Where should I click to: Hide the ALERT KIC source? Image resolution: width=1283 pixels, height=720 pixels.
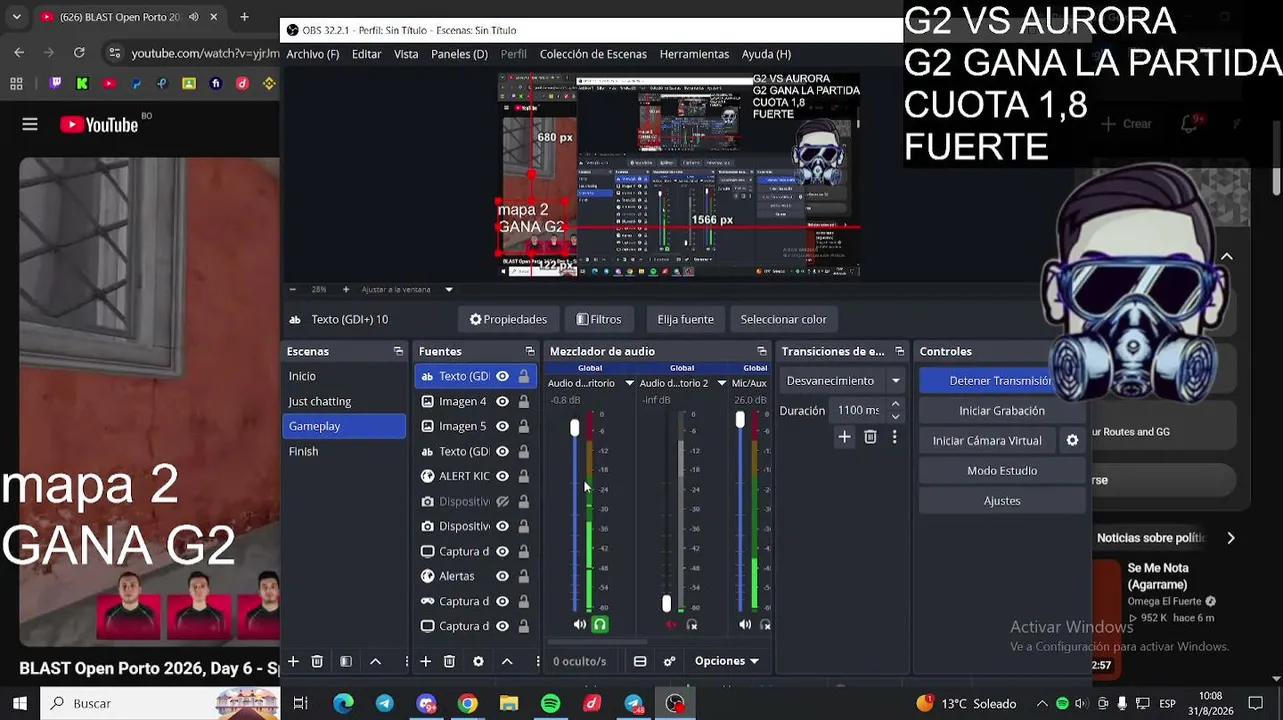point(502,476)
